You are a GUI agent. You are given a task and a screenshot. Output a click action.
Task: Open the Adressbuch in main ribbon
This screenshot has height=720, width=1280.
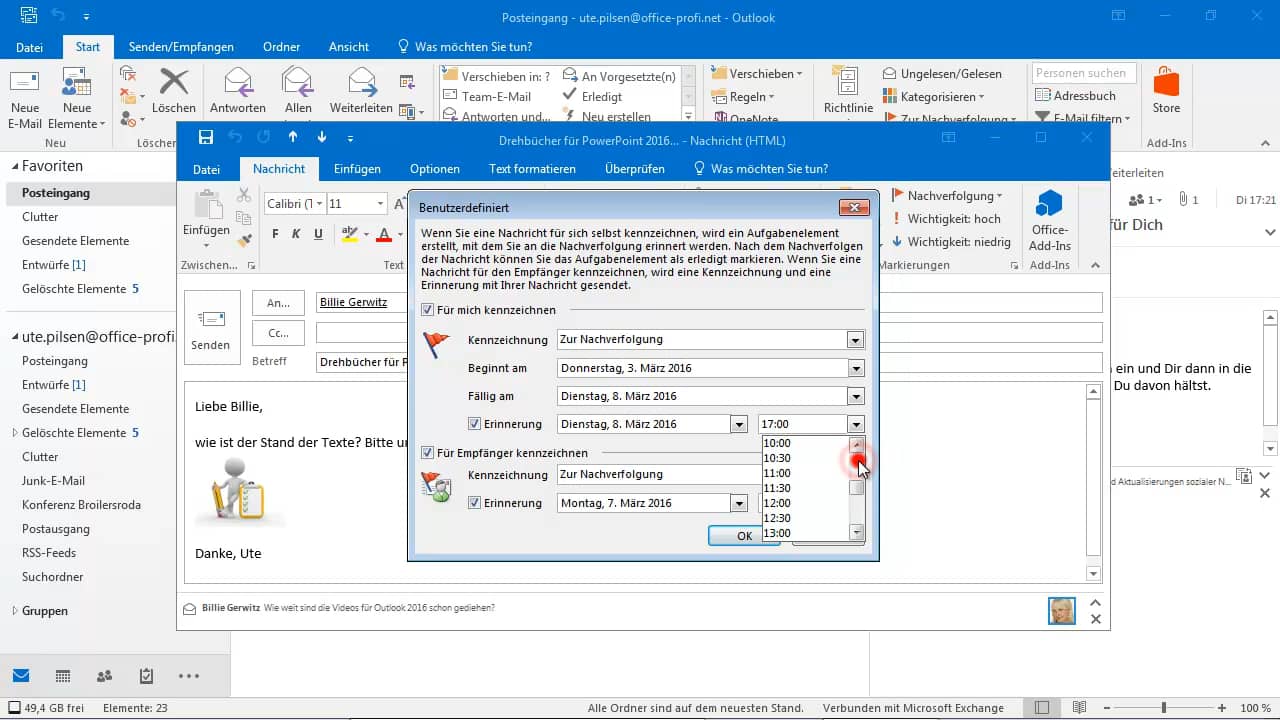click(x=1076, y=96)
